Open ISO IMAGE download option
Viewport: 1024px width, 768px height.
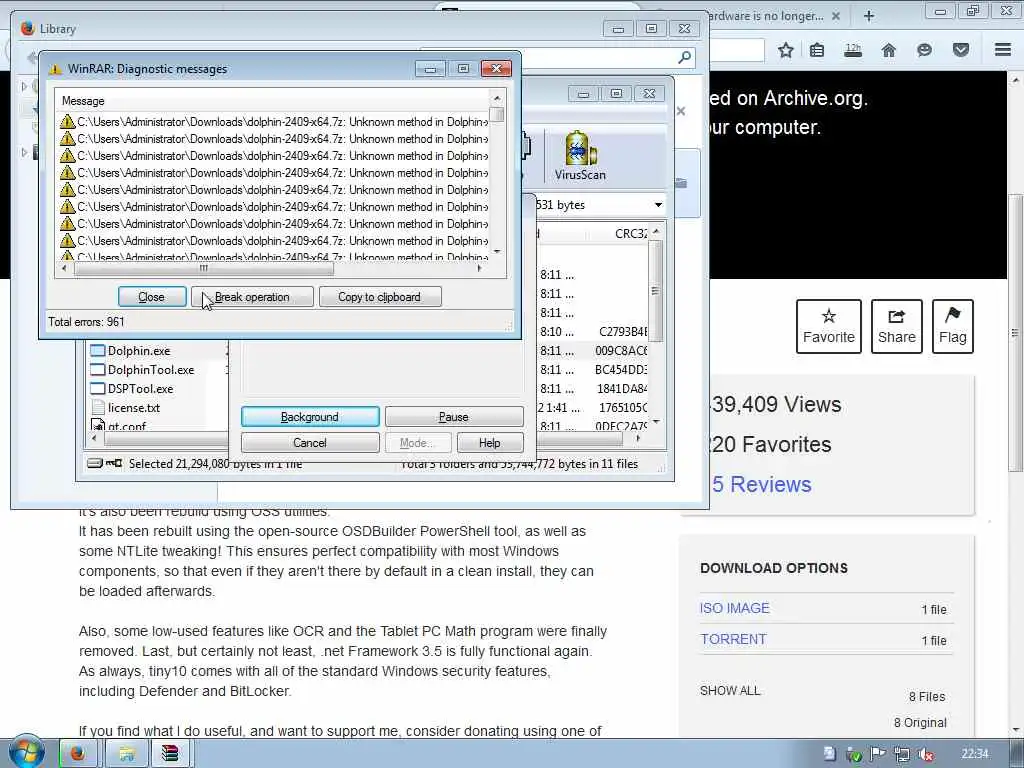click(735, 608)
